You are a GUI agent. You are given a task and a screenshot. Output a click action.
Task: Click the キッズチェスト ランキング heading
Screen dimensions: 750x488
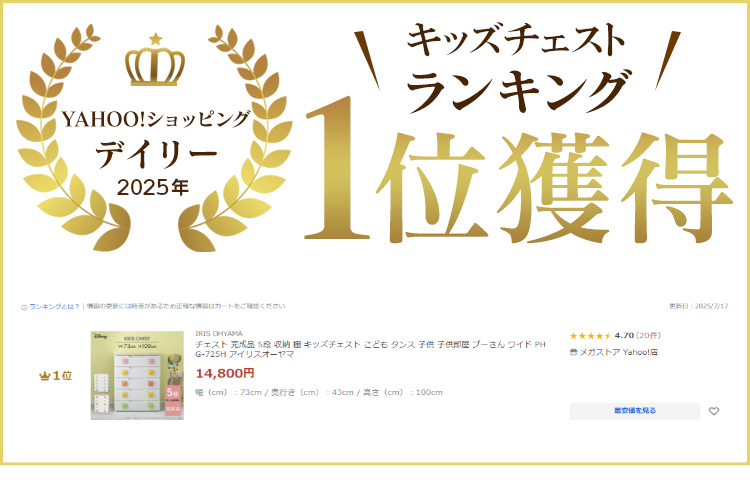click(518, 67)
